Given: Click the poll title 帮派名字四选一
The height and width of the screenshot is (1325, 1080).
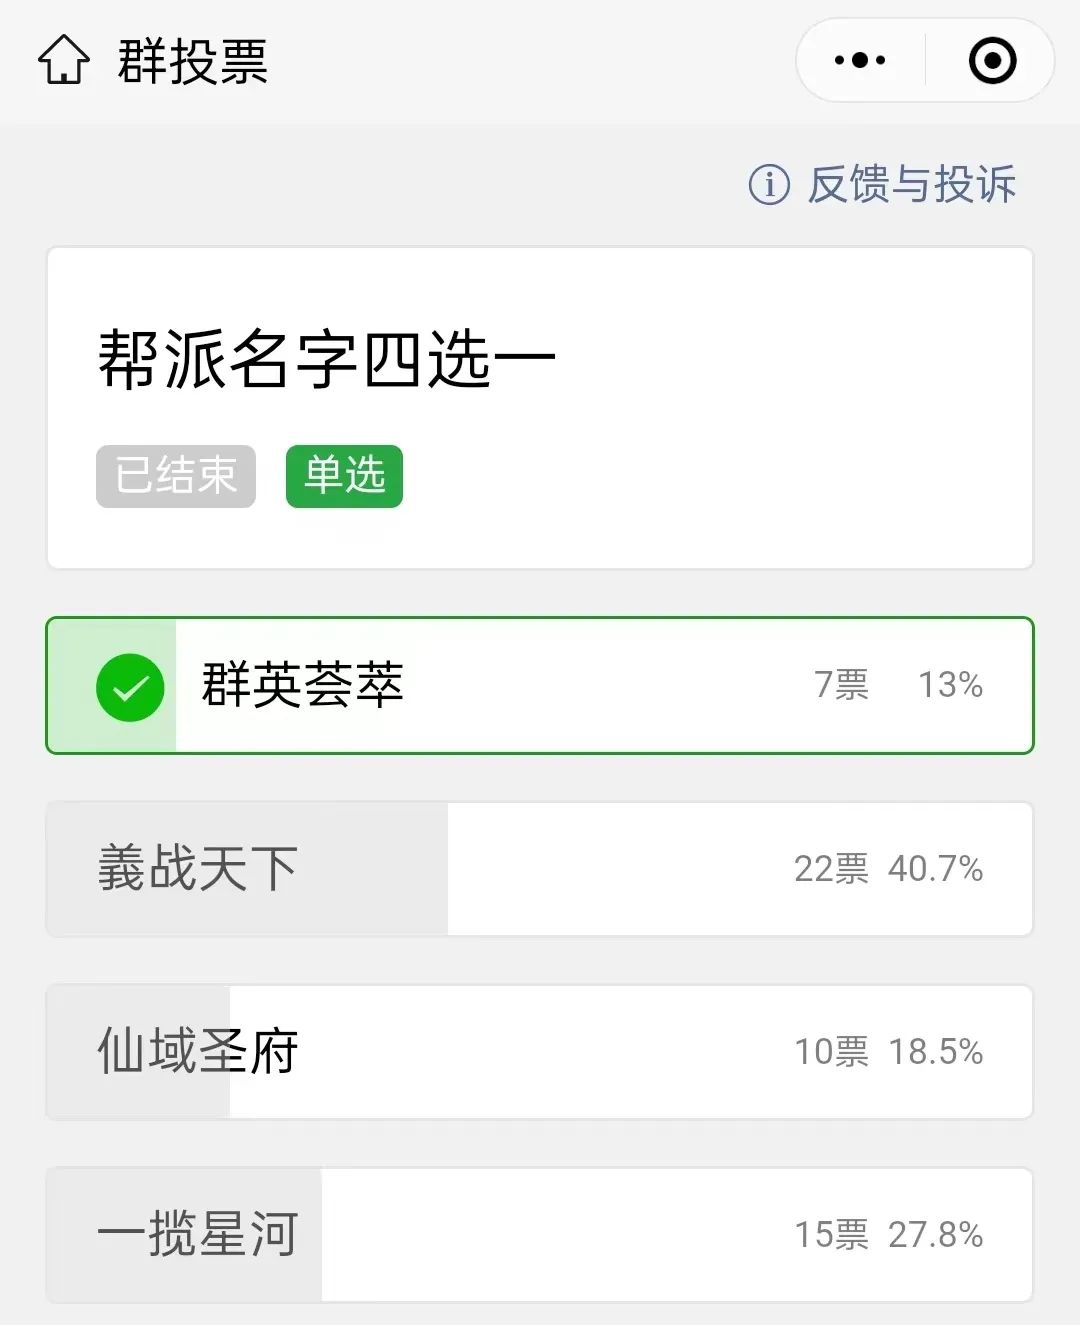Looking at the screenshot, I should [327, 360].
